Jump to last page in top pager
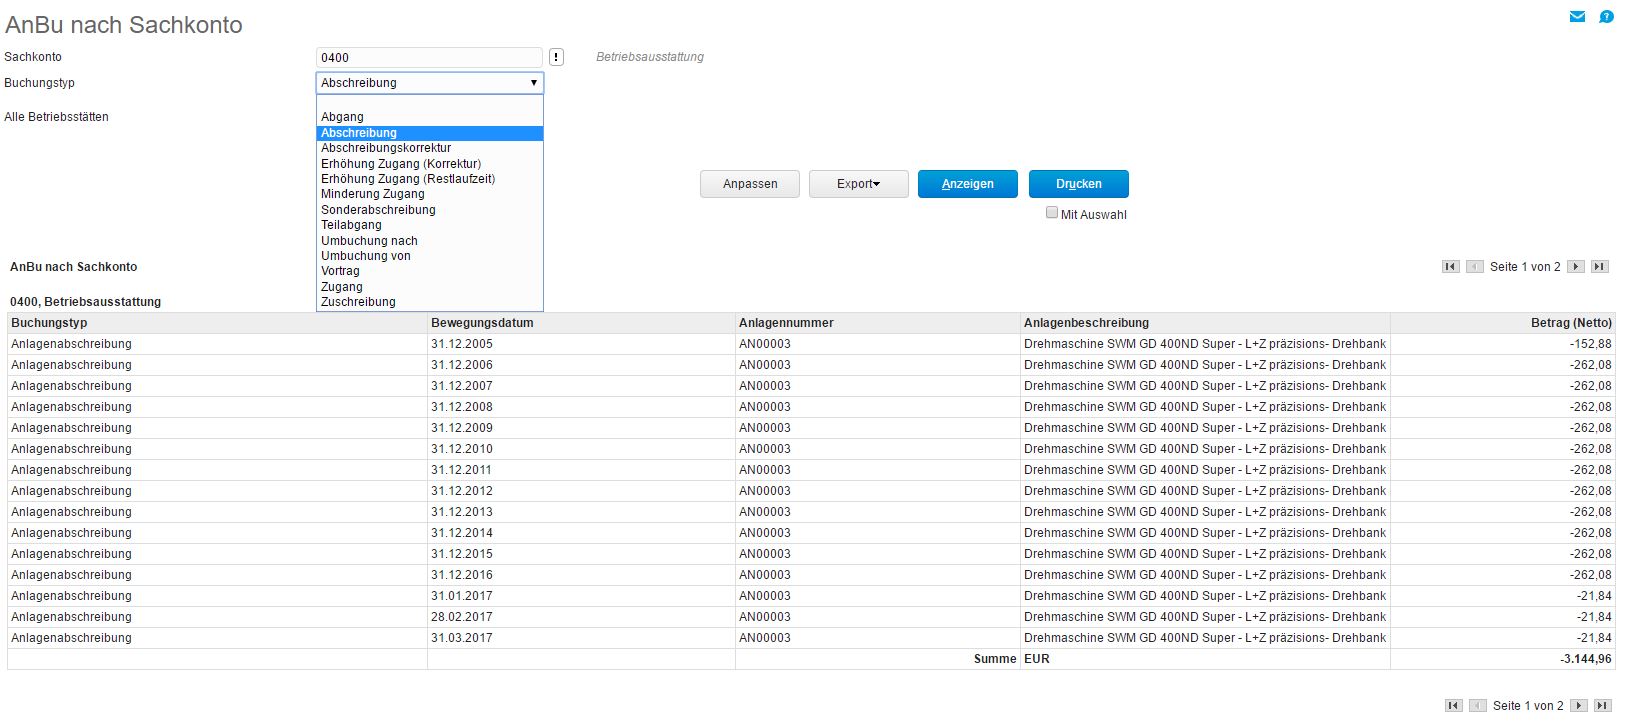The height and width of the screenshot is (724, 1634). click(1600, 267)
